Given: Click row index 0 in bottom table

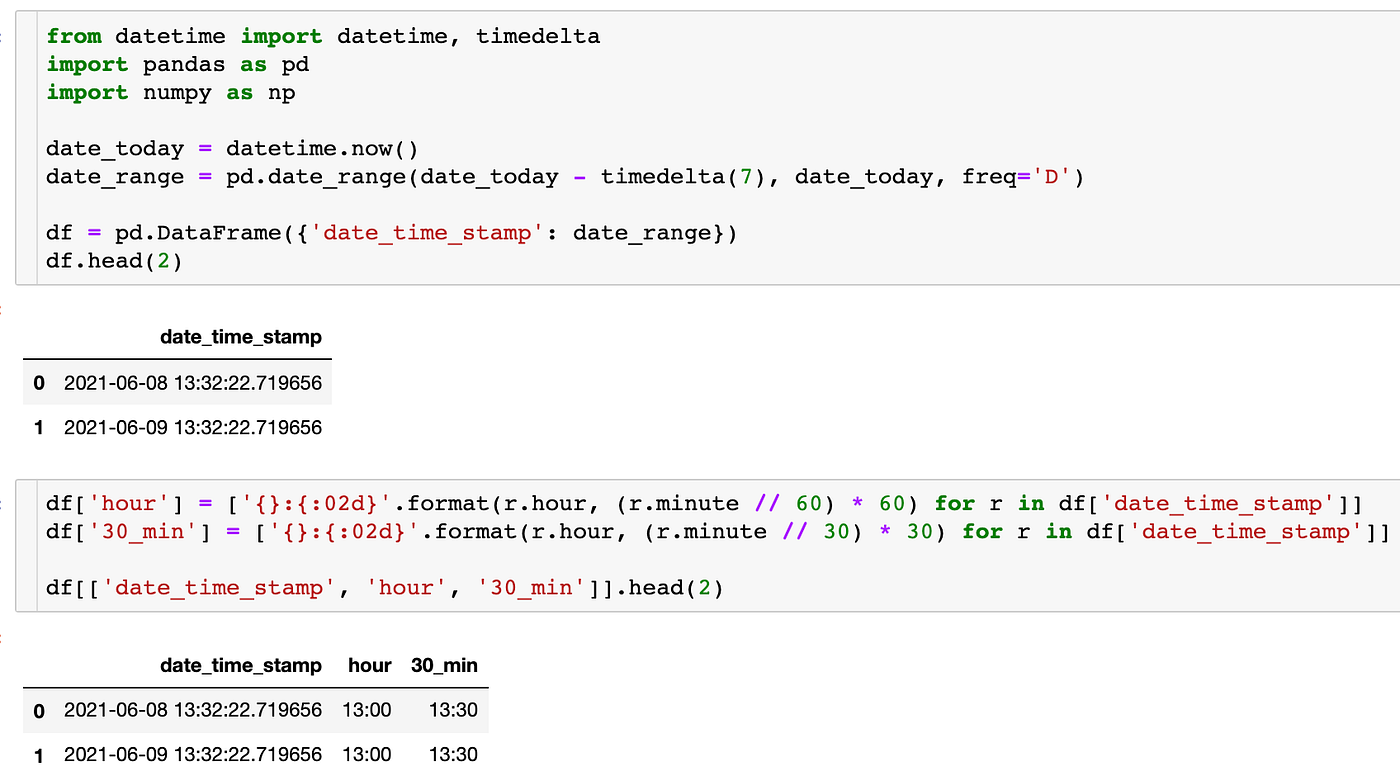Looking at the screenshot, I should 40,710.
